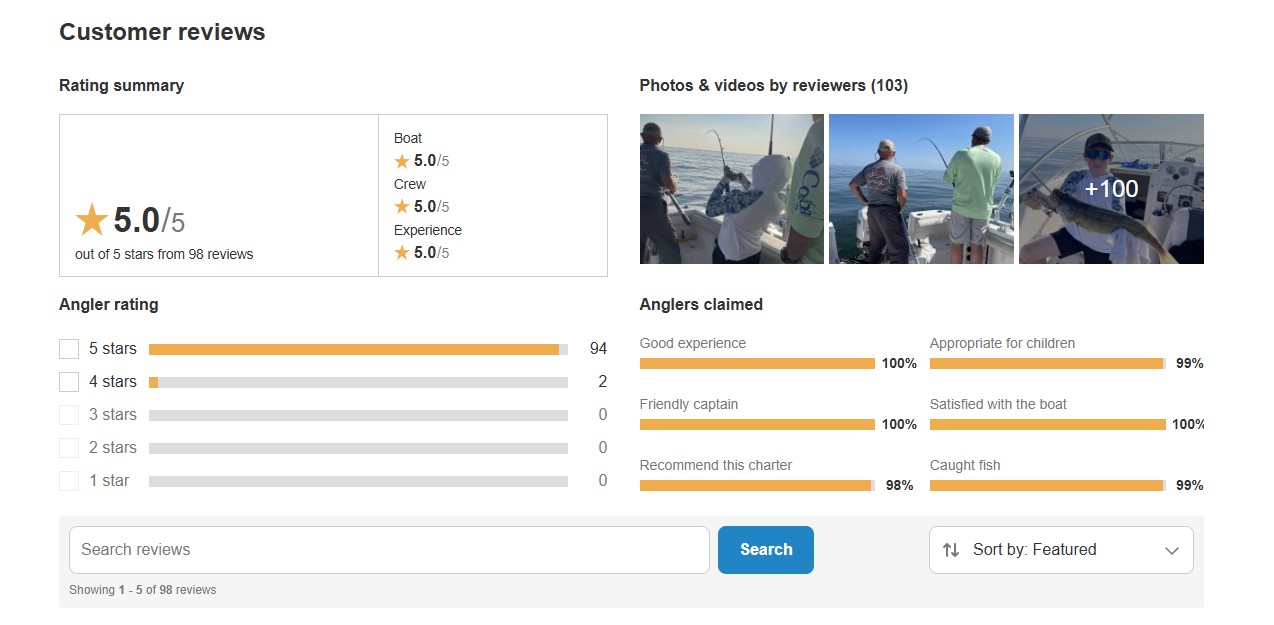Expand the sort dropdown chevron
Screen dimensions: 1274x625
(1172, 551)
